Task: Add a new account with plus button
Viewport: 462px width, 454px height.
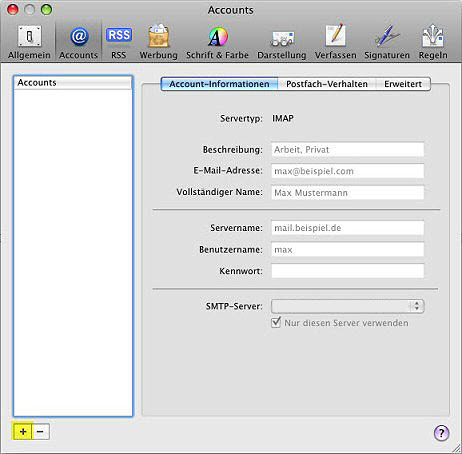Action: (23, 432)
